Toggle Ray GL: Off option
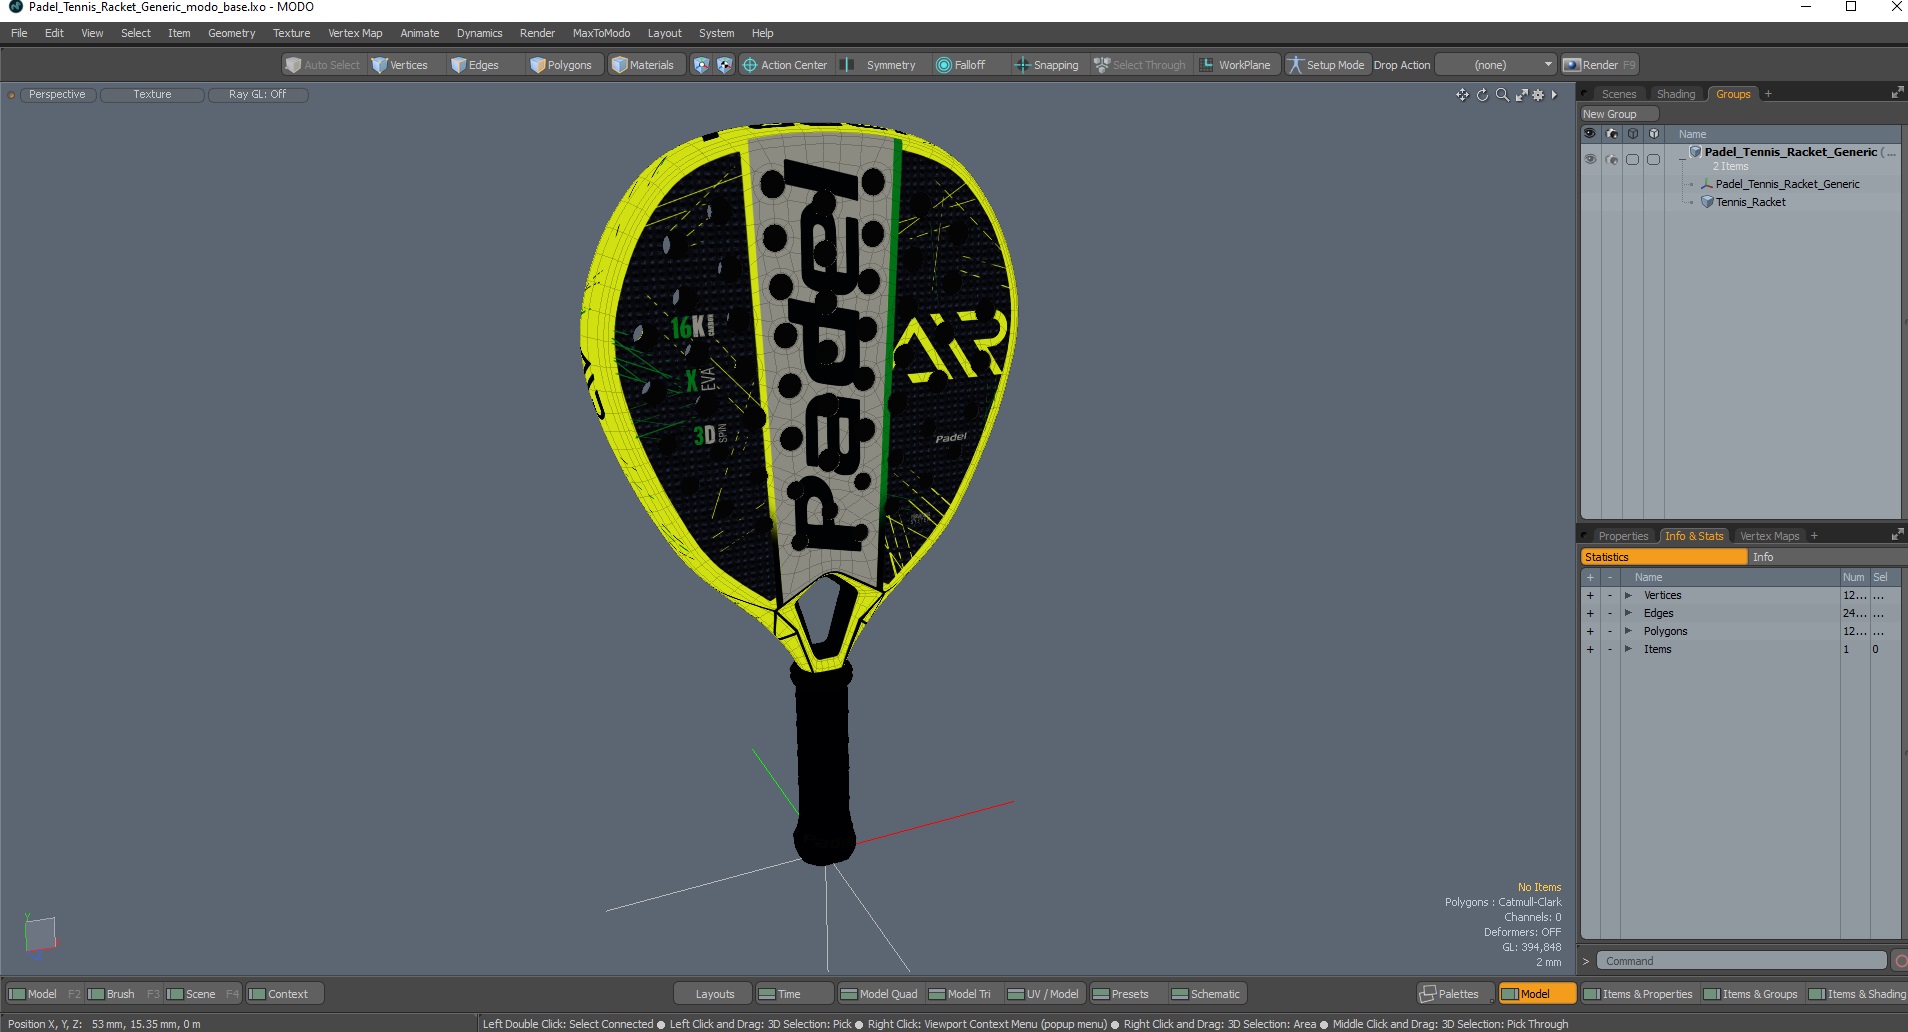 tap(257, 95)
